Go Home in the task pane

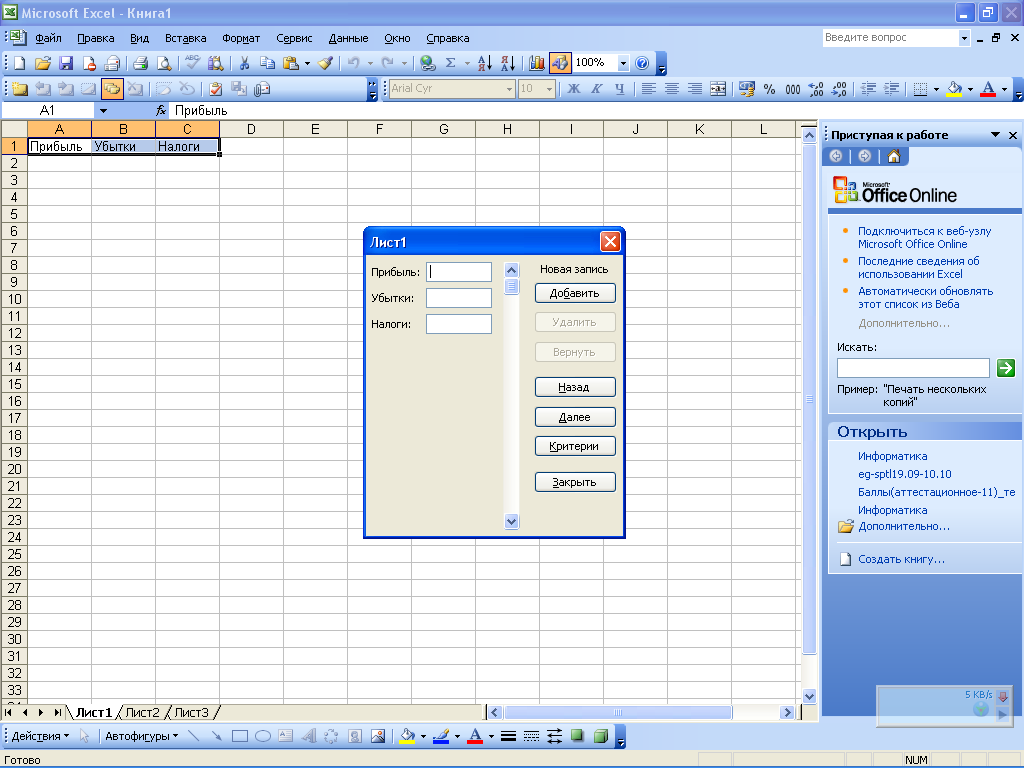893,156
